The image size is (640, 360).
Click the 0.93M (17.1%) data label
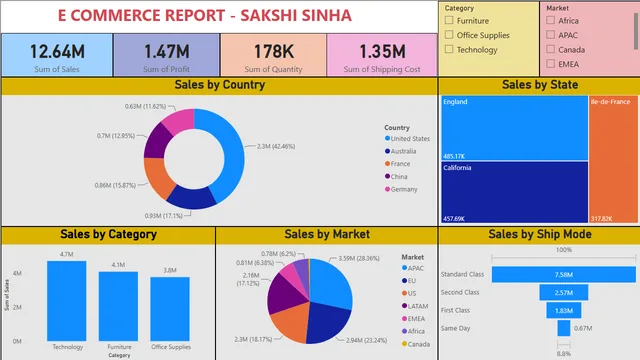coord(164,216)
